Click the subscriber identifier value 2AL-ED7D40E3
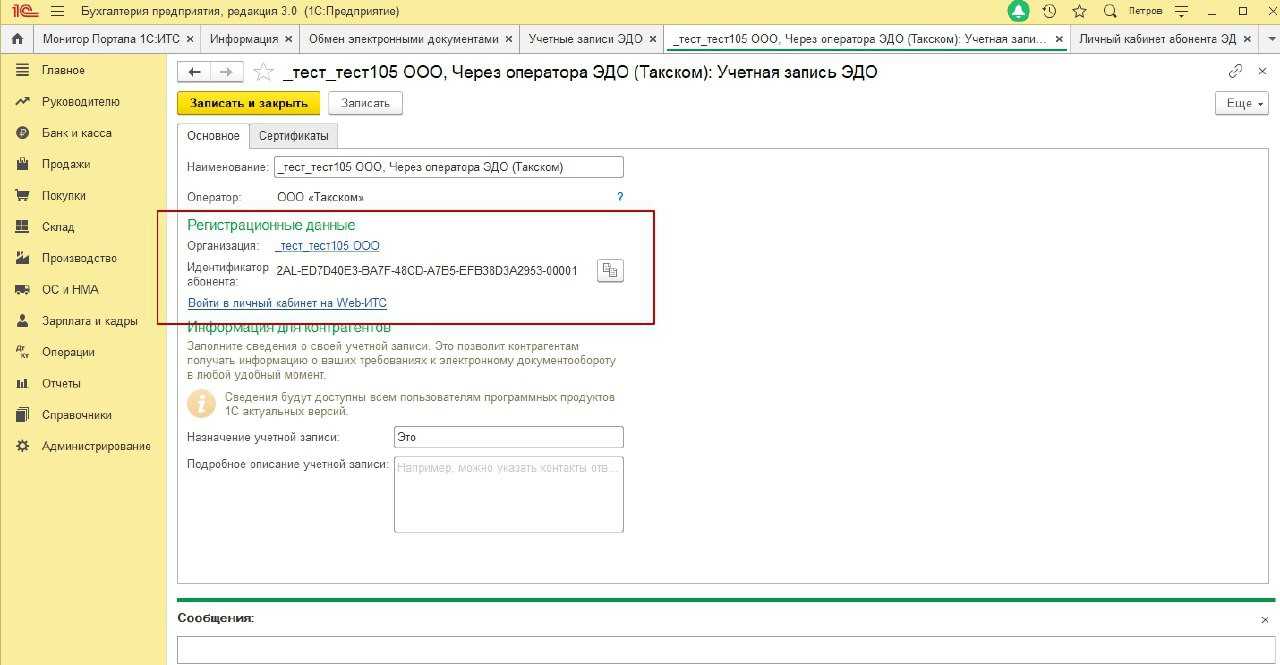Viewport: 1280px width, 665px height. coord(427,271)
